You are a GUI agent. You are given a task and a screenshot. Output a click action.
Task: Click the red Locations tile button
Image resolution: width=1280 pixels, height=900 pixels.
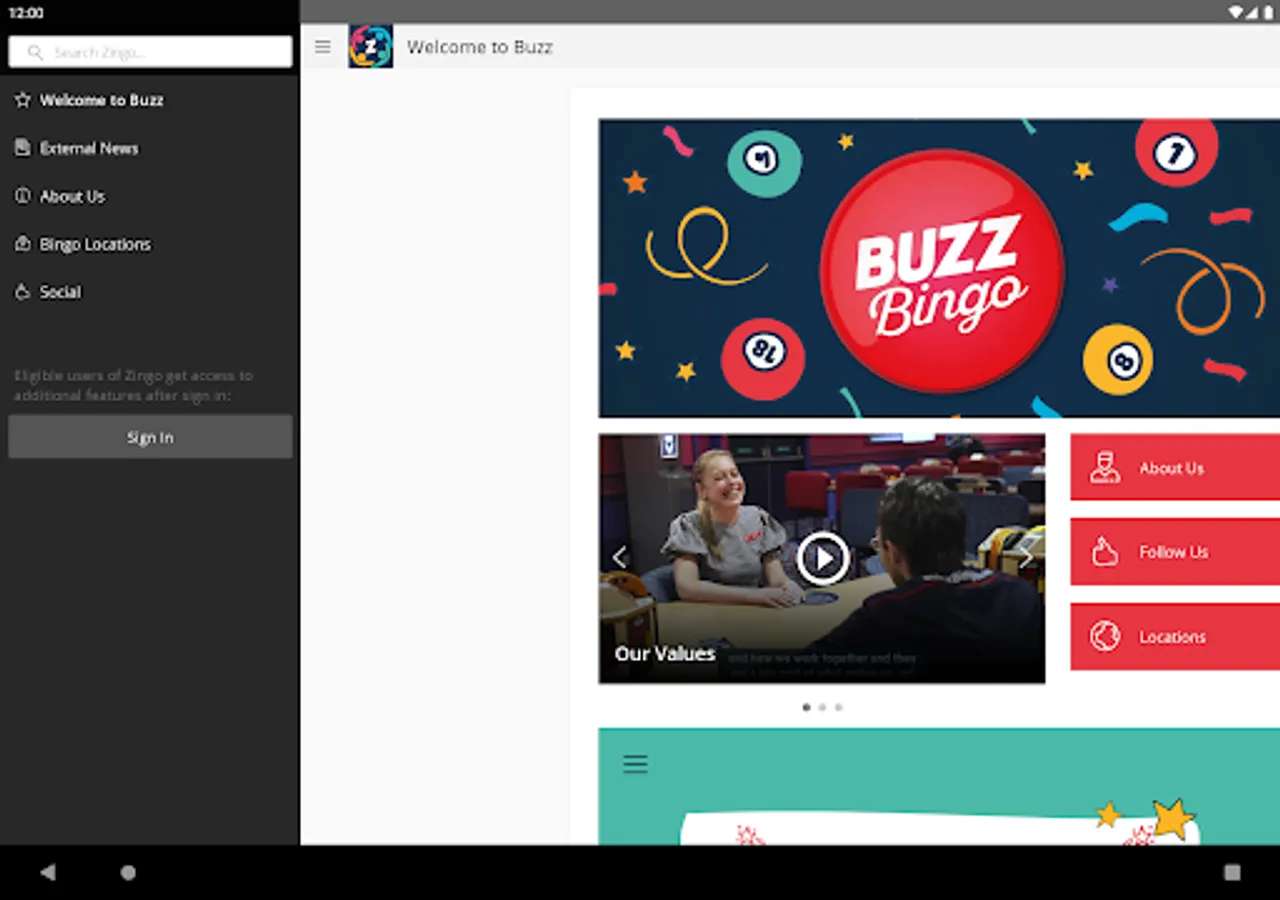pos(1175,637)
